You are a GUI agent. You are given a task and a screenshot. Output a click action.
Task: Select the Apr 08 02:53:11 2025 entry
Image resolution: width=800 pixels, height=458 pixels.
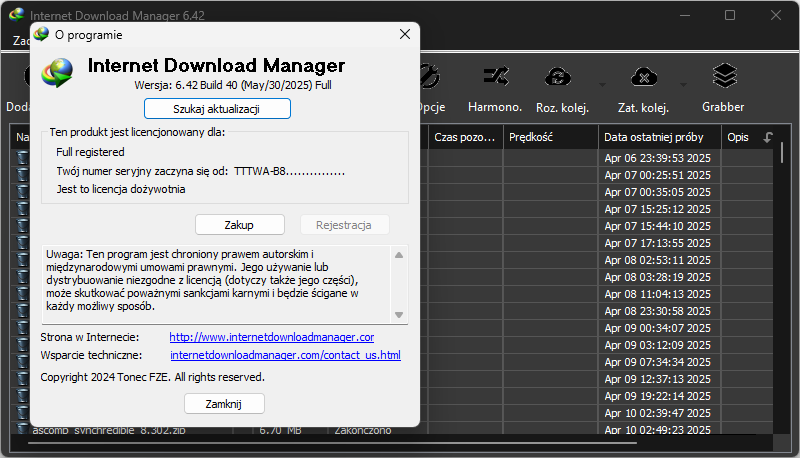coord(658,260)
